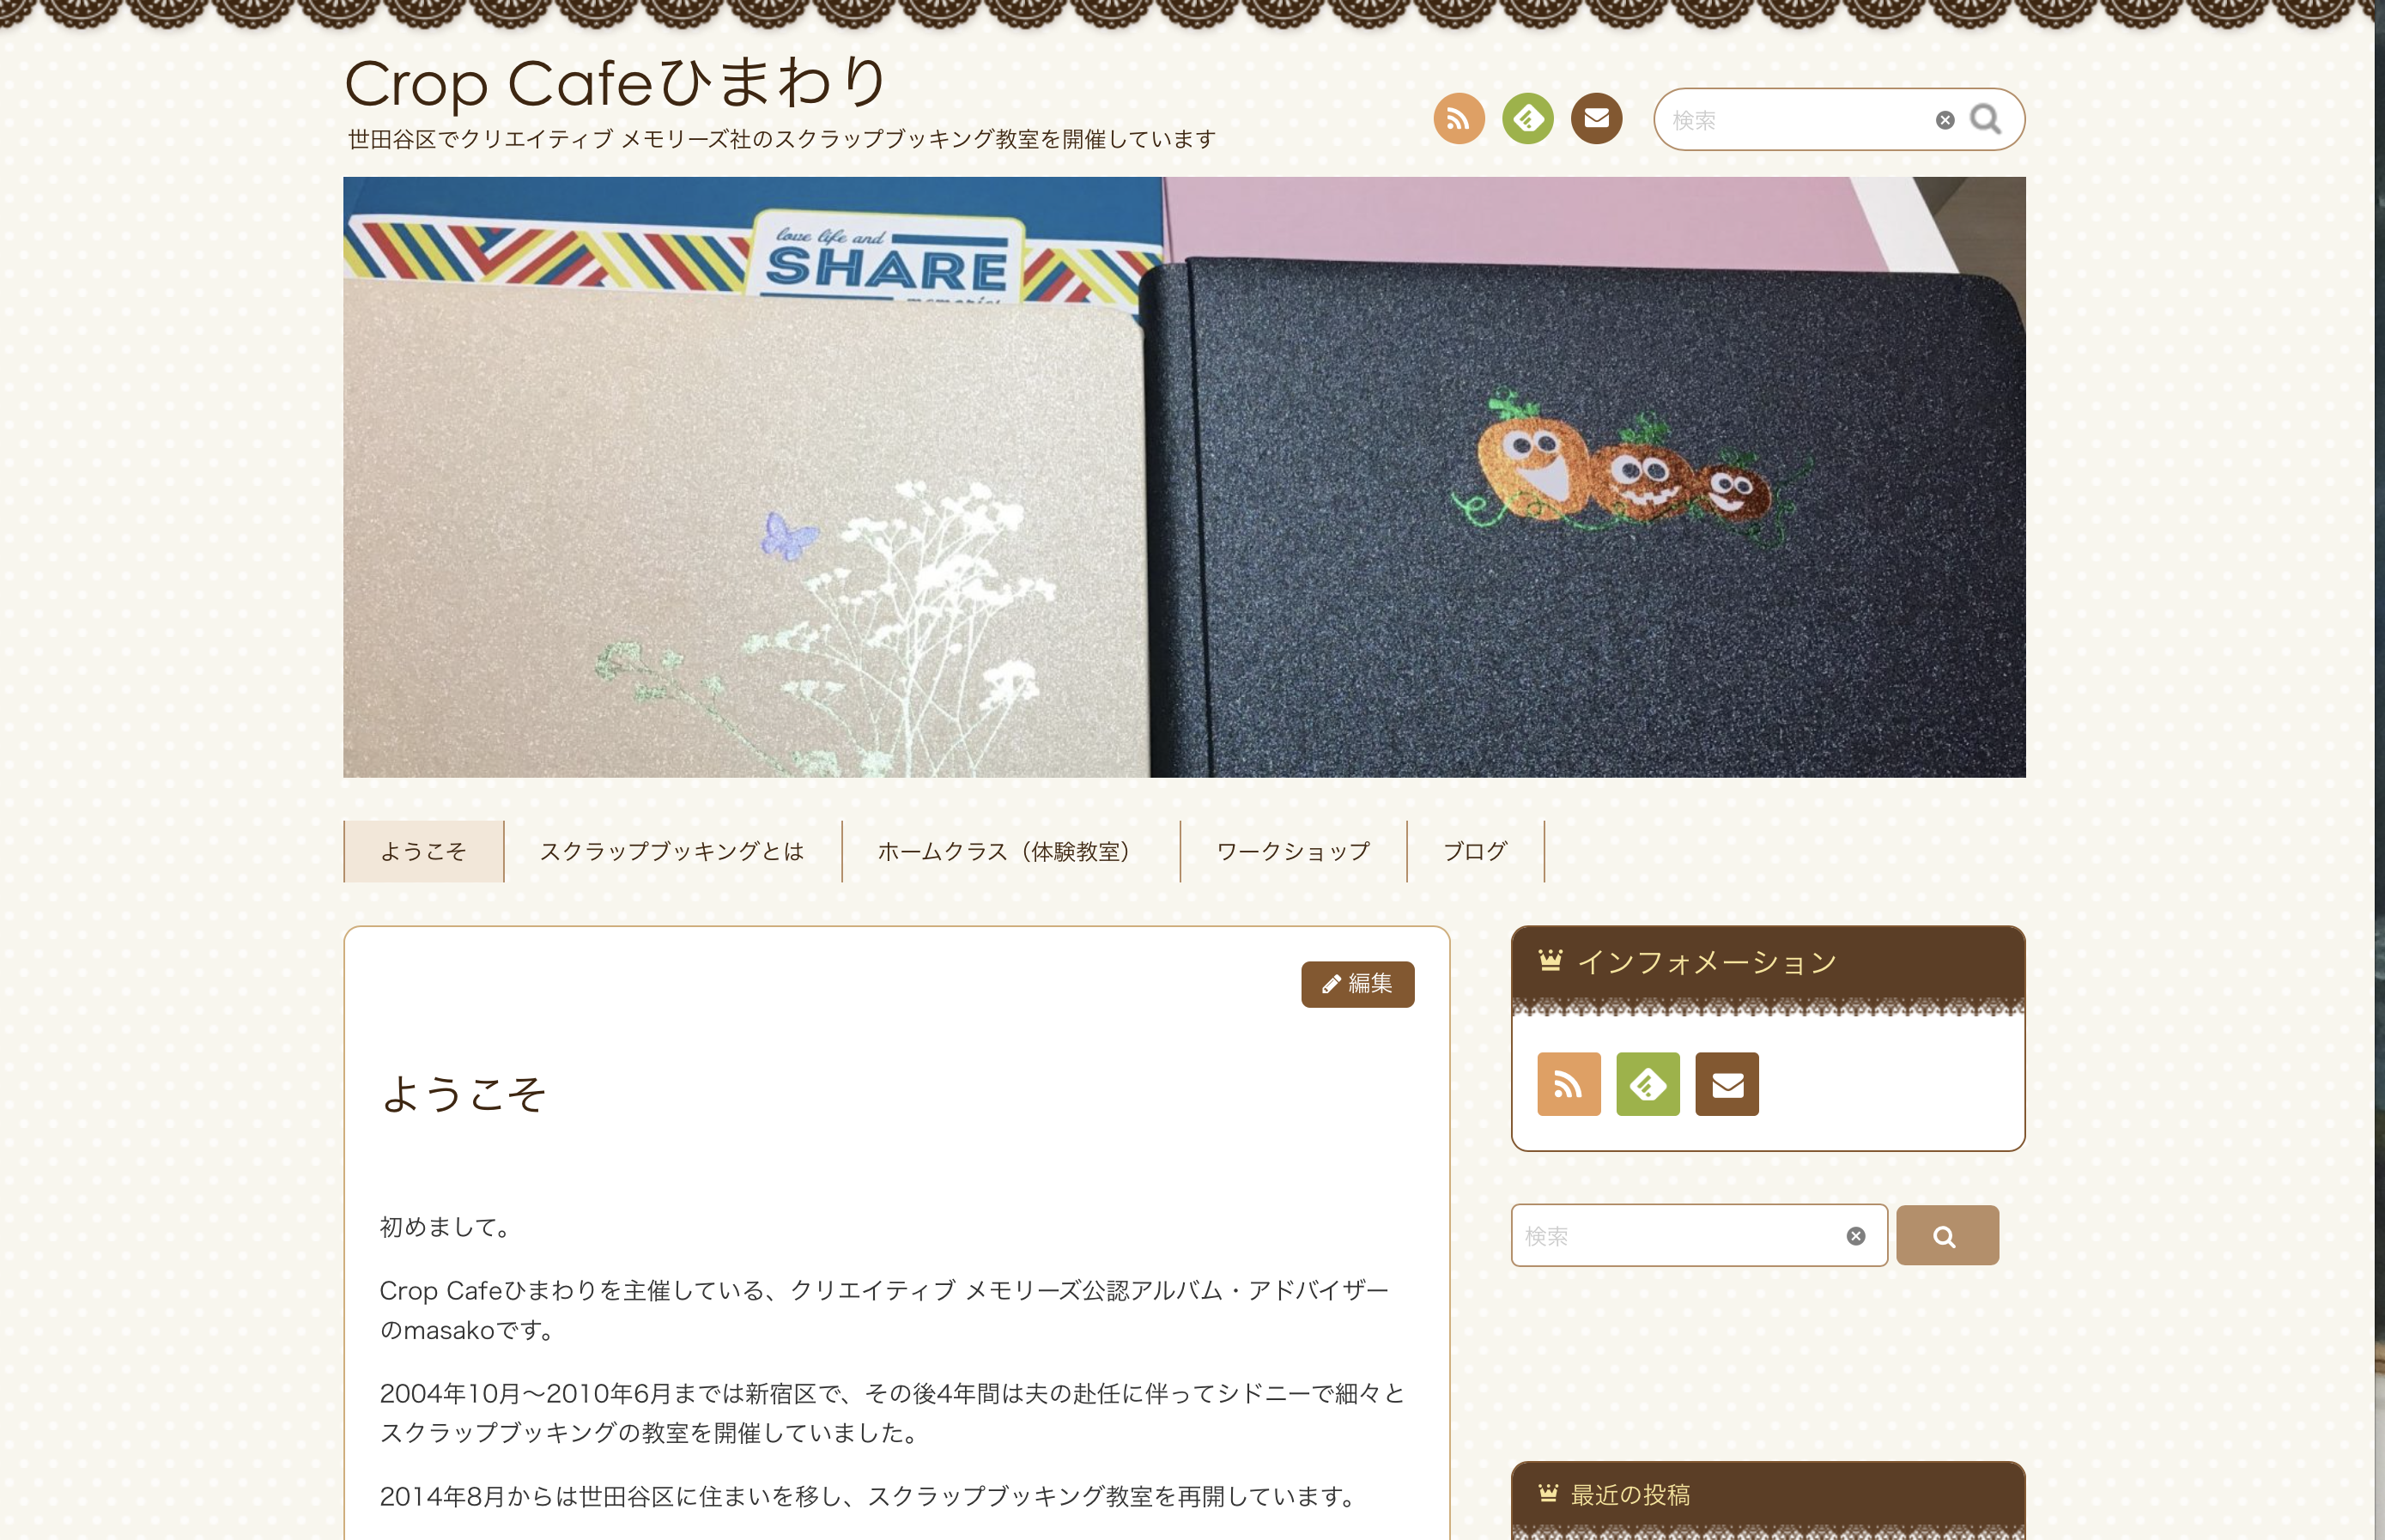Click the header search magnifier icon
2385x1540 pixels.
point(1985,119)
